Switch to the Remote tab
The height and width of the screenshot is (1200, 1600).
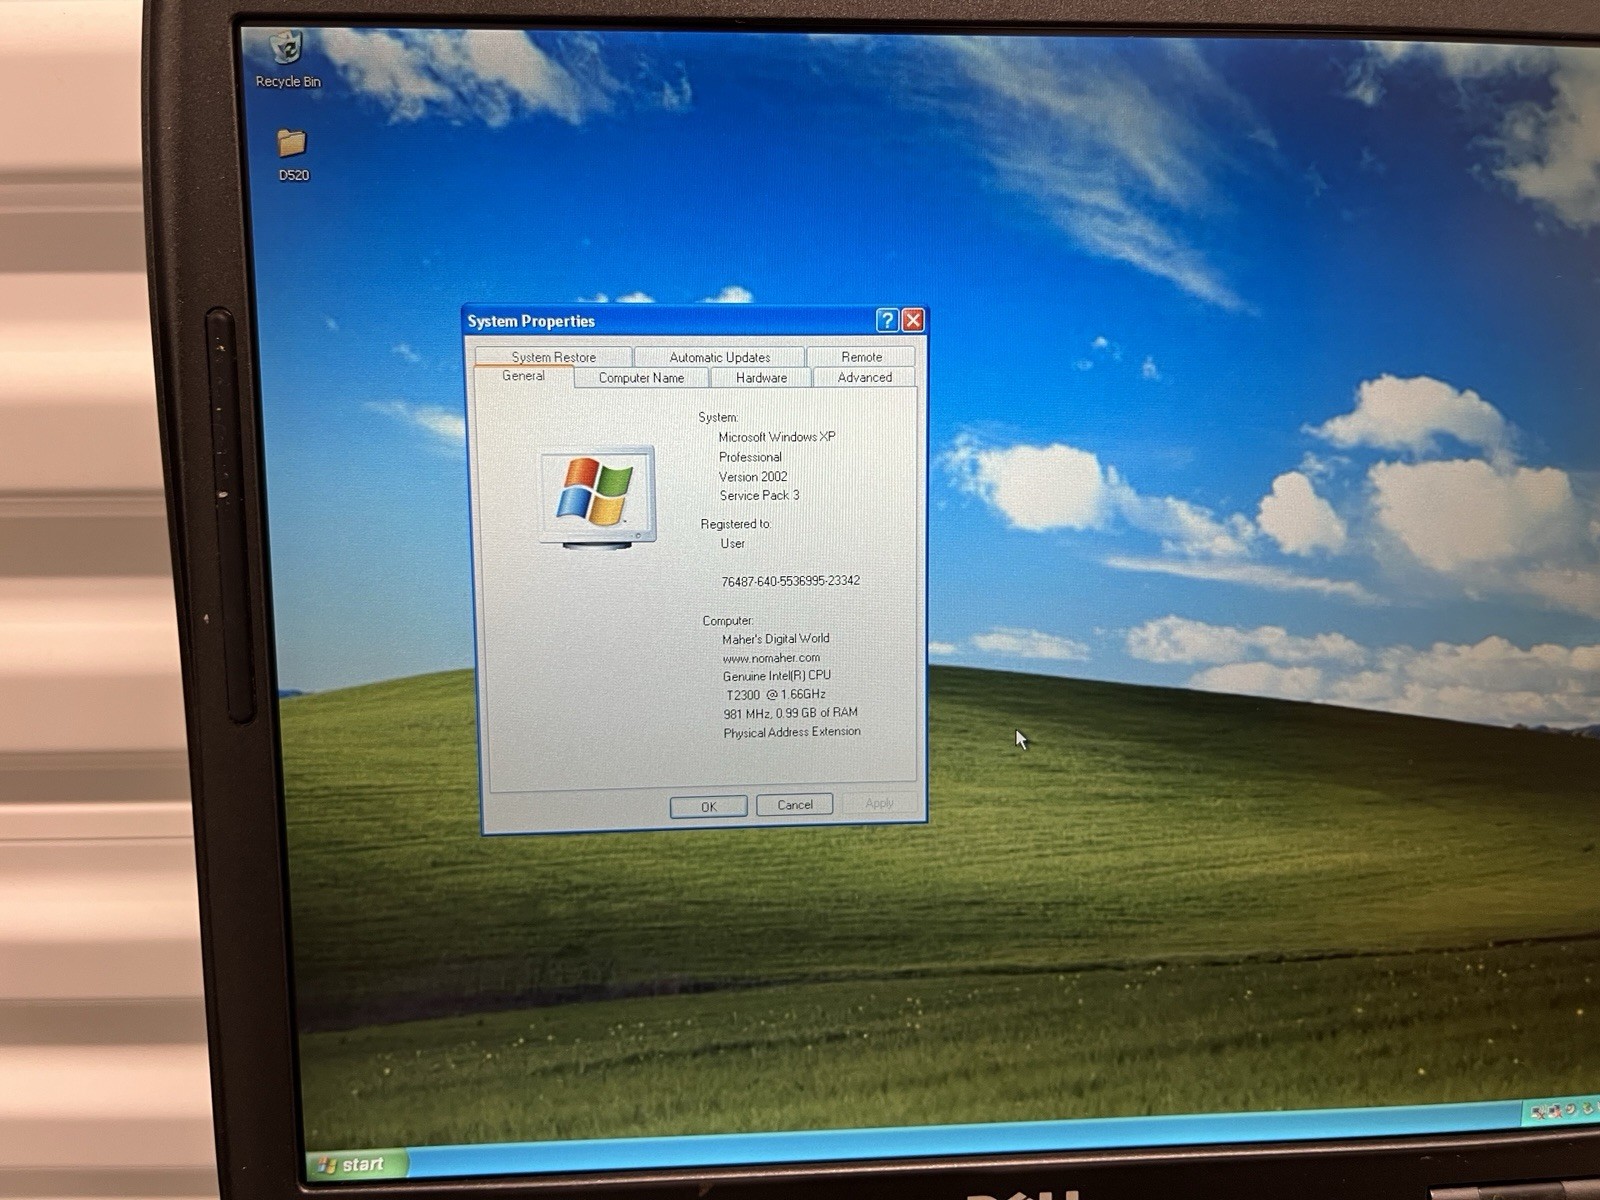point(861,357)
